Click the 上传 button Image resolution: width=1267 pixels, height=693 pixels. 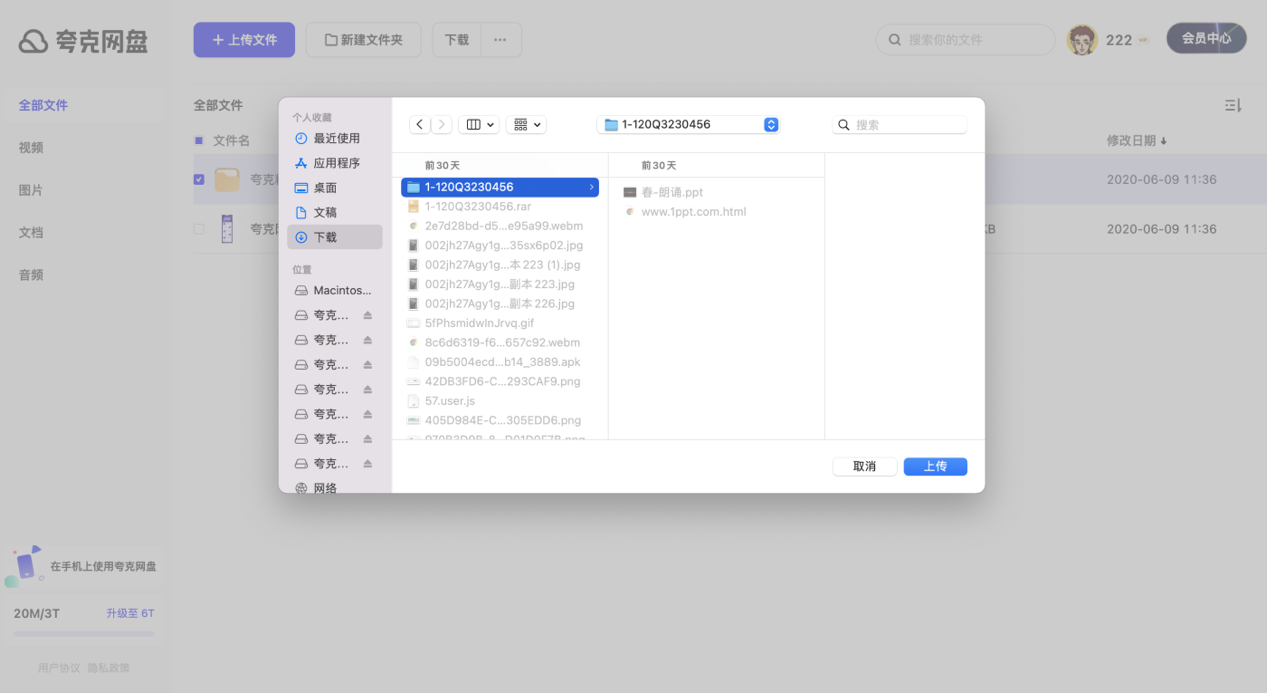934,466
